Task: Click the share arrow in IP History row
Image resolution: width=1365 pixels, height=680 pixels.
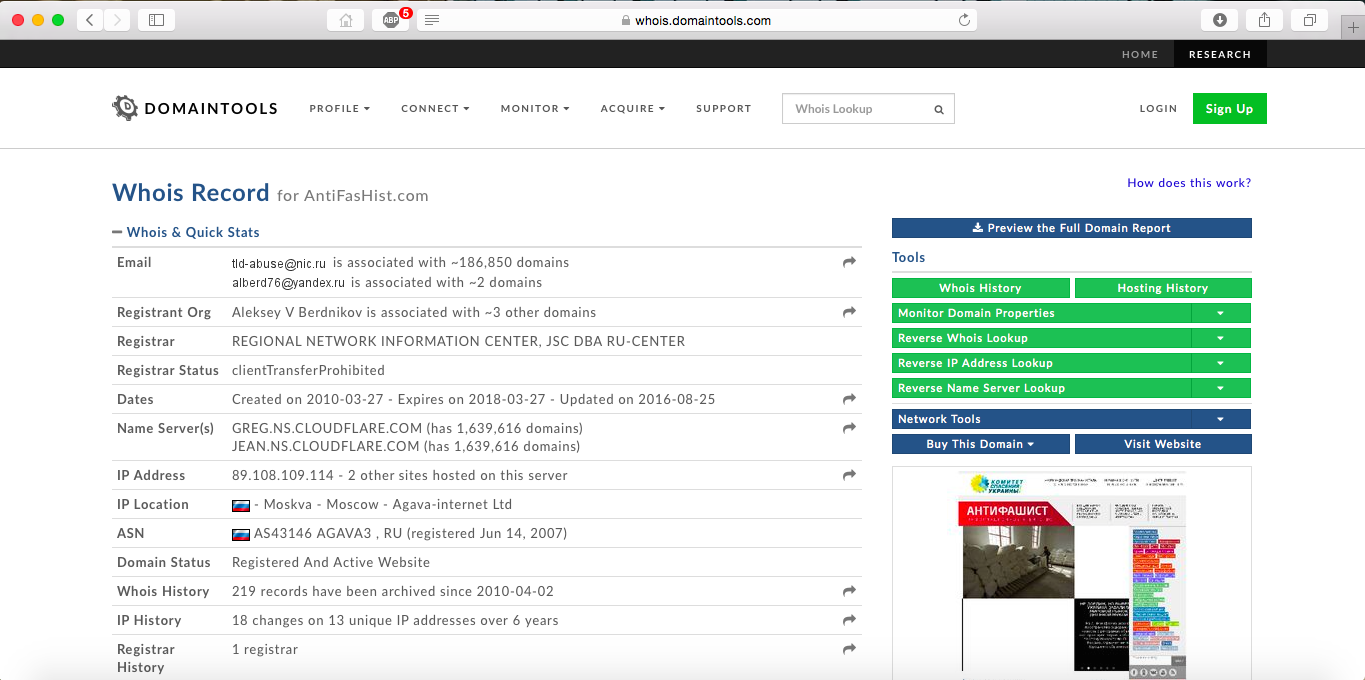Action: [849, 620]
